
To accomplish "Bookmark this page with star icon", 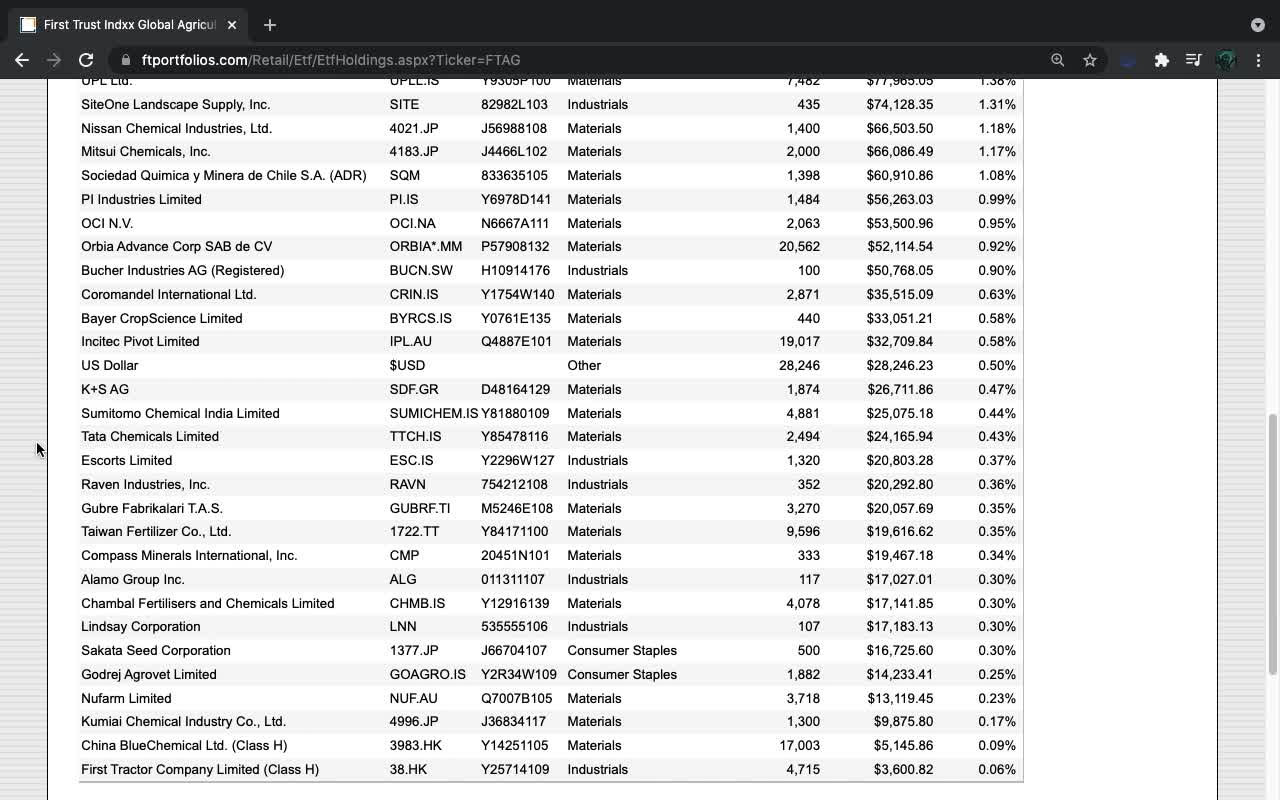I will point(1090,60).
